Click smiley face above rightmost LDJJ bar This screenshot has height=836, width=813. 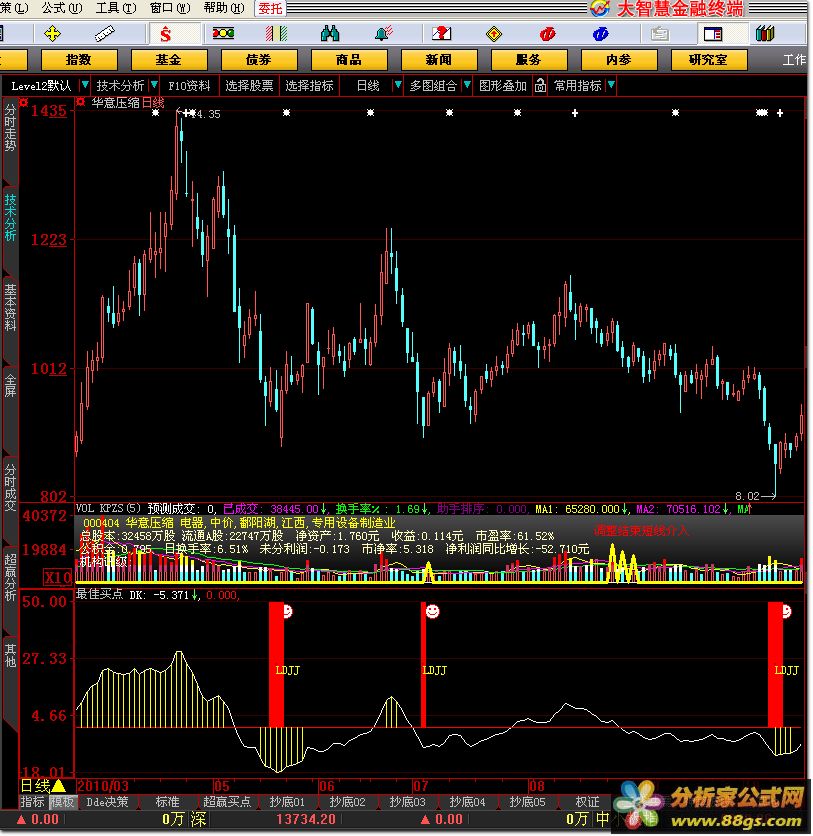point(786,611)
